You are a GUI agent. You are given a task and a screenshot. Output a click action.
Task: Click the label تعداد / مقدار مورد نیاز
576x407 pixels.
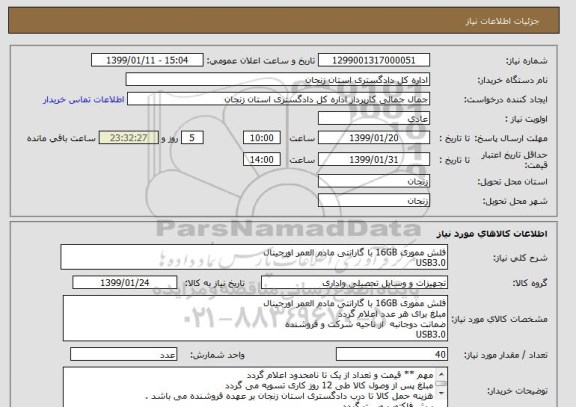pos(505,355)
